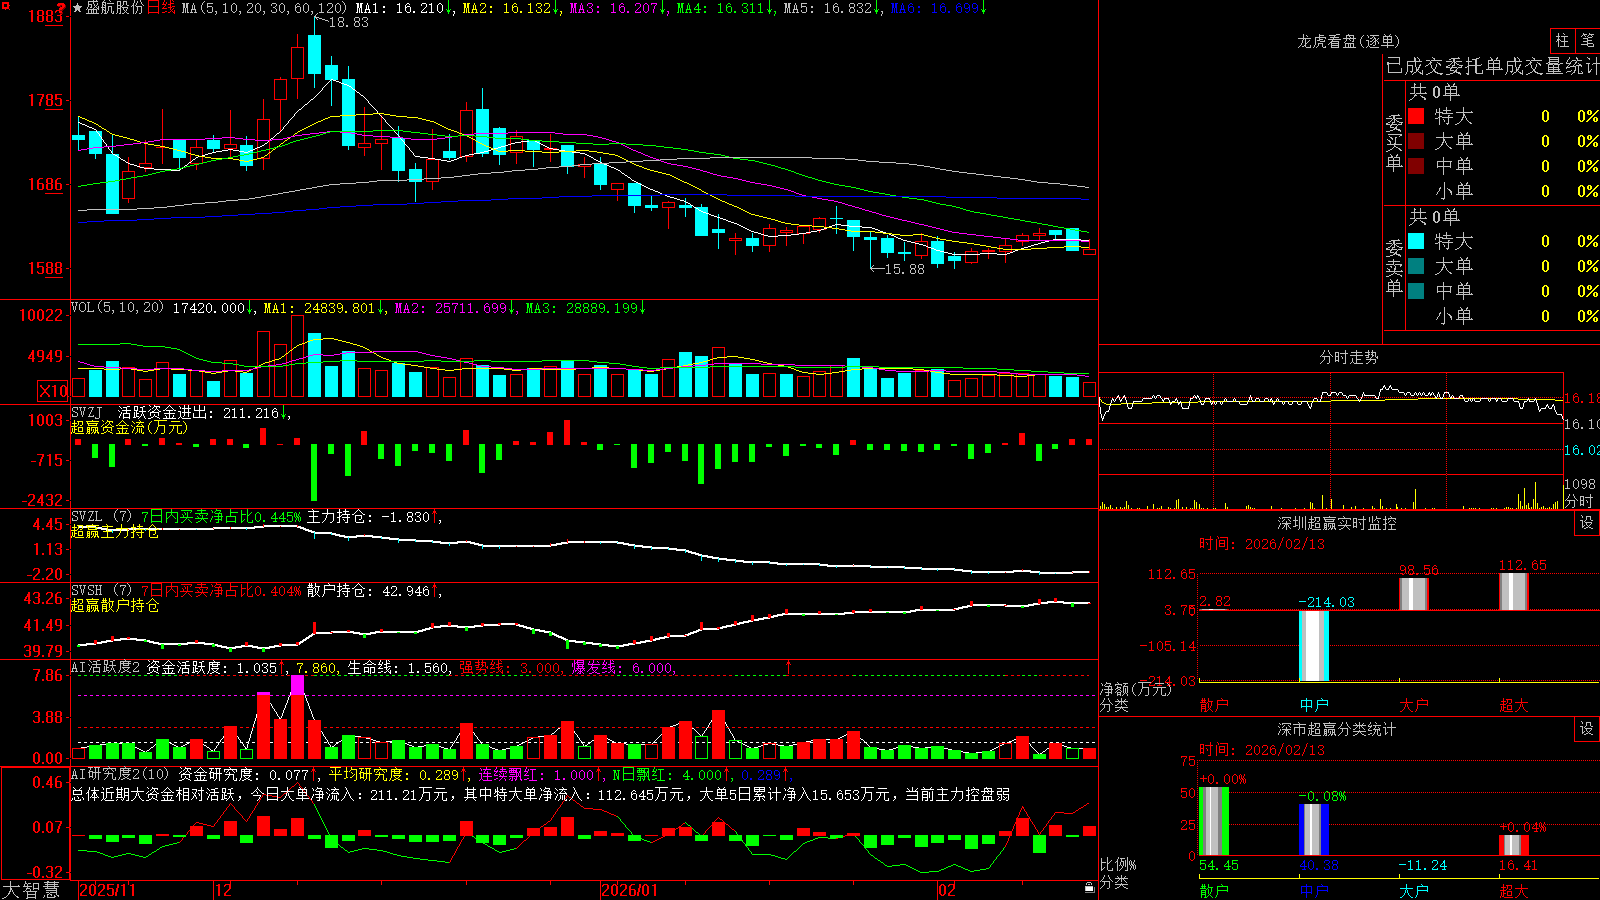Open VOL(5,10,20) indicator parameters

[x=117, y=308]
